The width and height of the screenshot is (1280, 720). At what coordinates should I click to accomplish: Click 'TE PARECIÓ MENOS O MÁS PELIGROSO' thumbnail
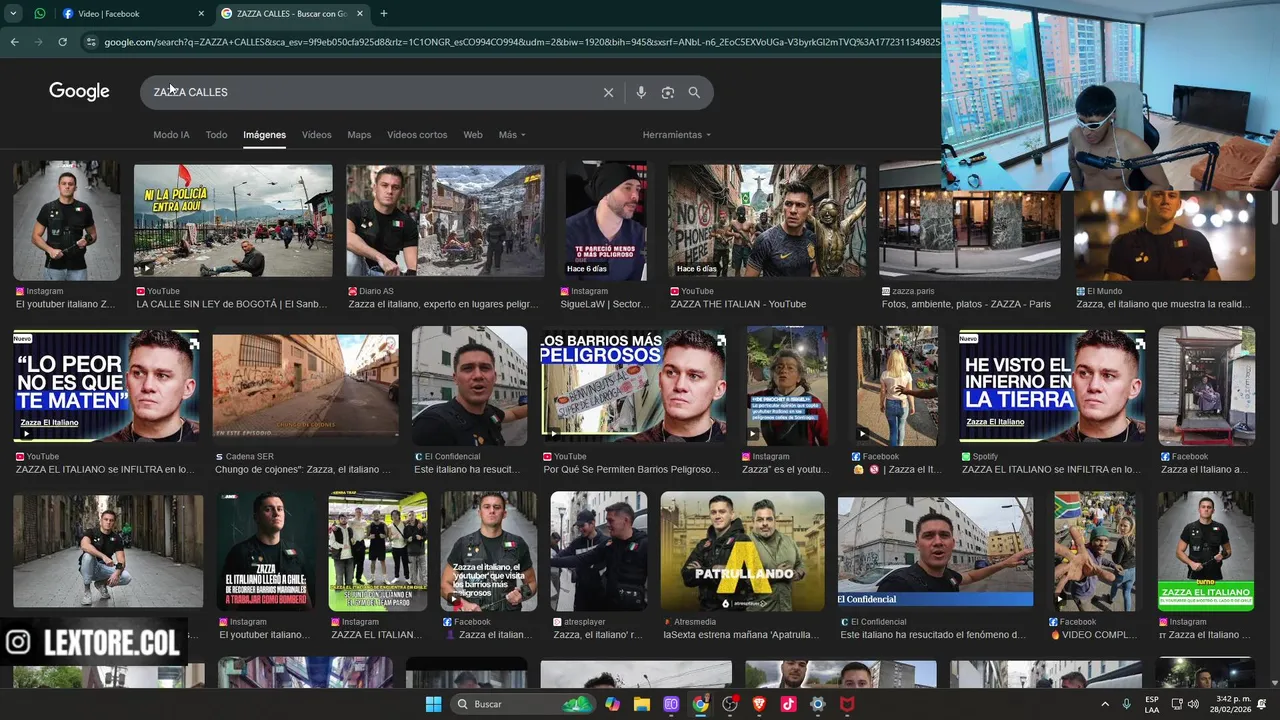coord(606,221)
